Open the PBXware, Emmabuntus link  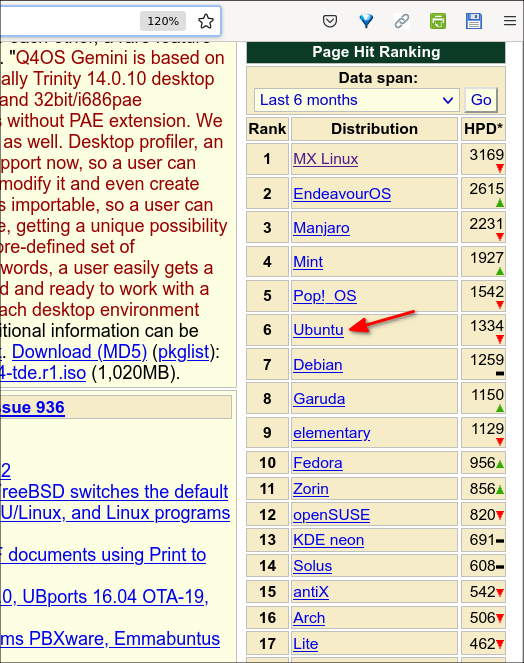110,638
